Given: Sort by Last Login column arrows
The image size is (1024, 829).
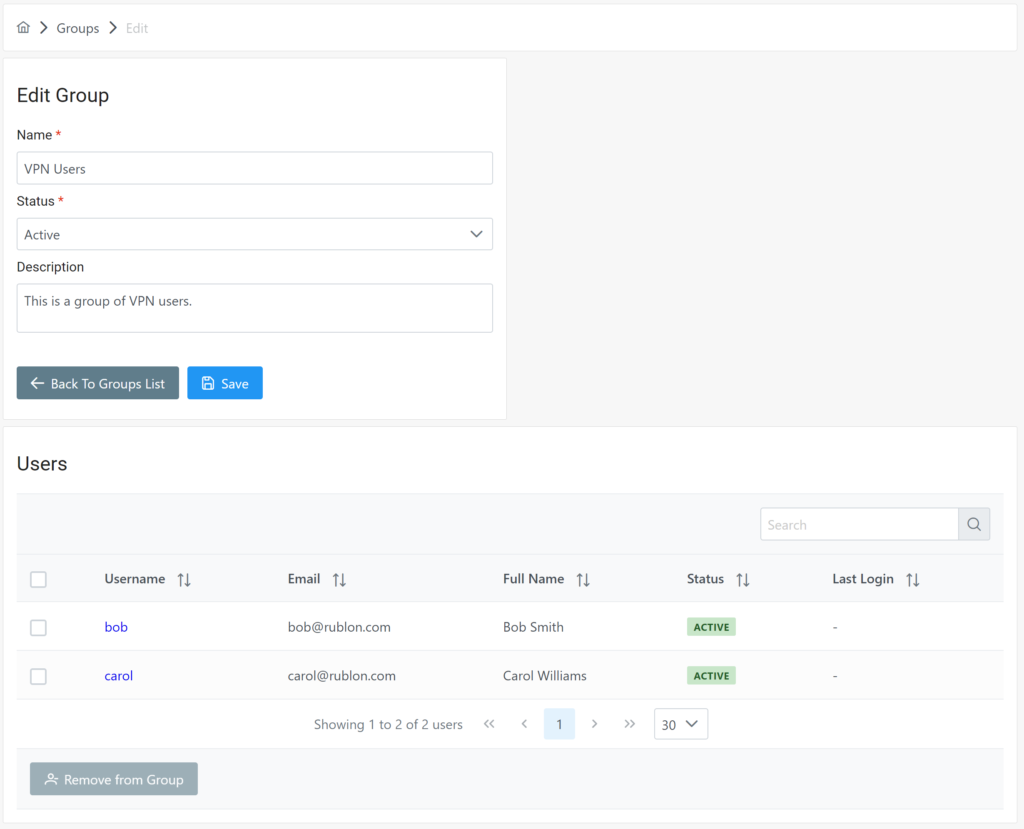Looking at the screenshot, I should 912,580.
